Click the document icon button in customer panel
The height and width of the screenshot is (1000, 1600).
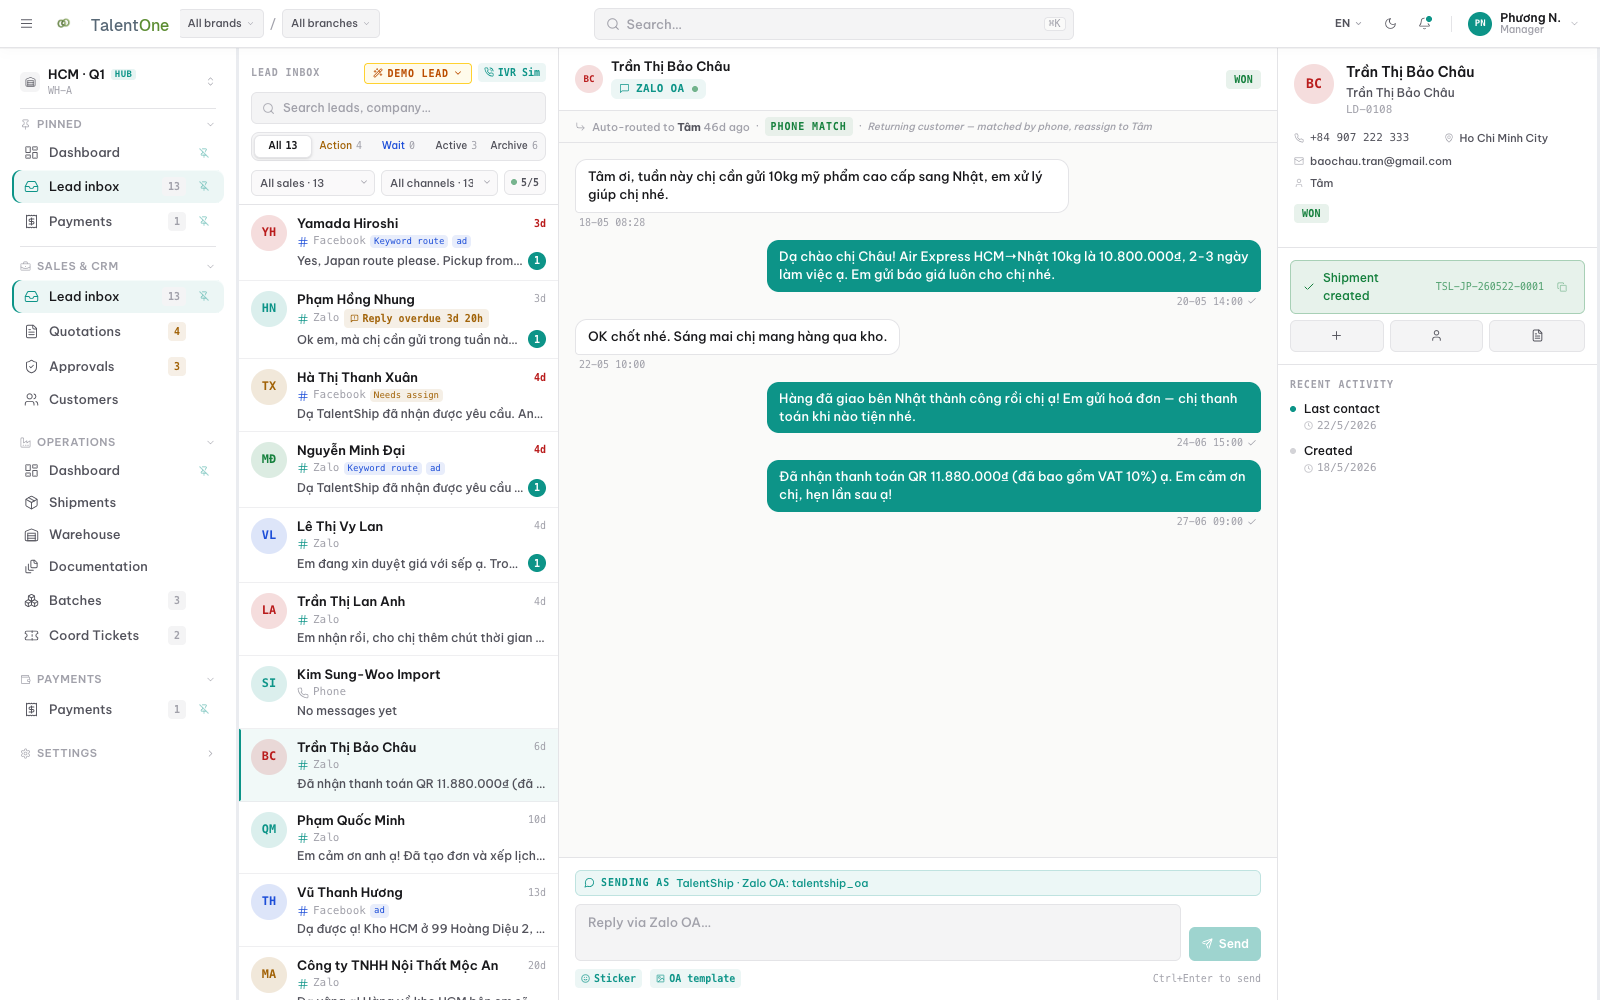1537,336
